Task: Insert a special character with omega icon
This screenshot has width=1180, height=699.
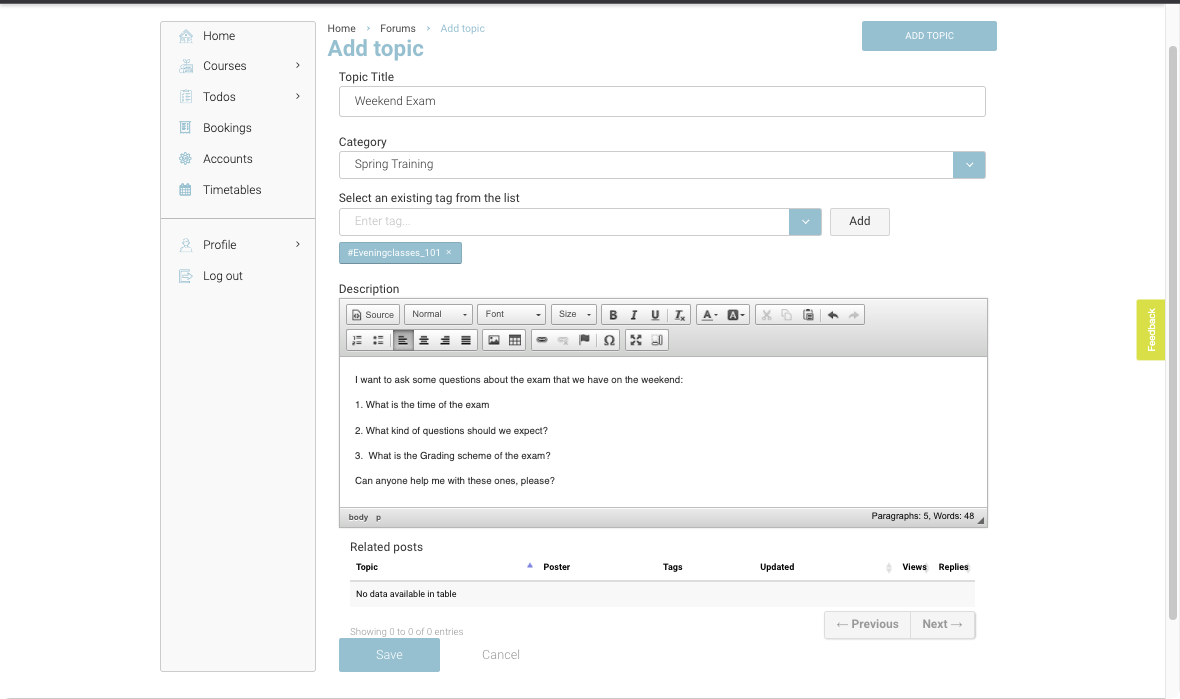Action: [x=609, y=341]
